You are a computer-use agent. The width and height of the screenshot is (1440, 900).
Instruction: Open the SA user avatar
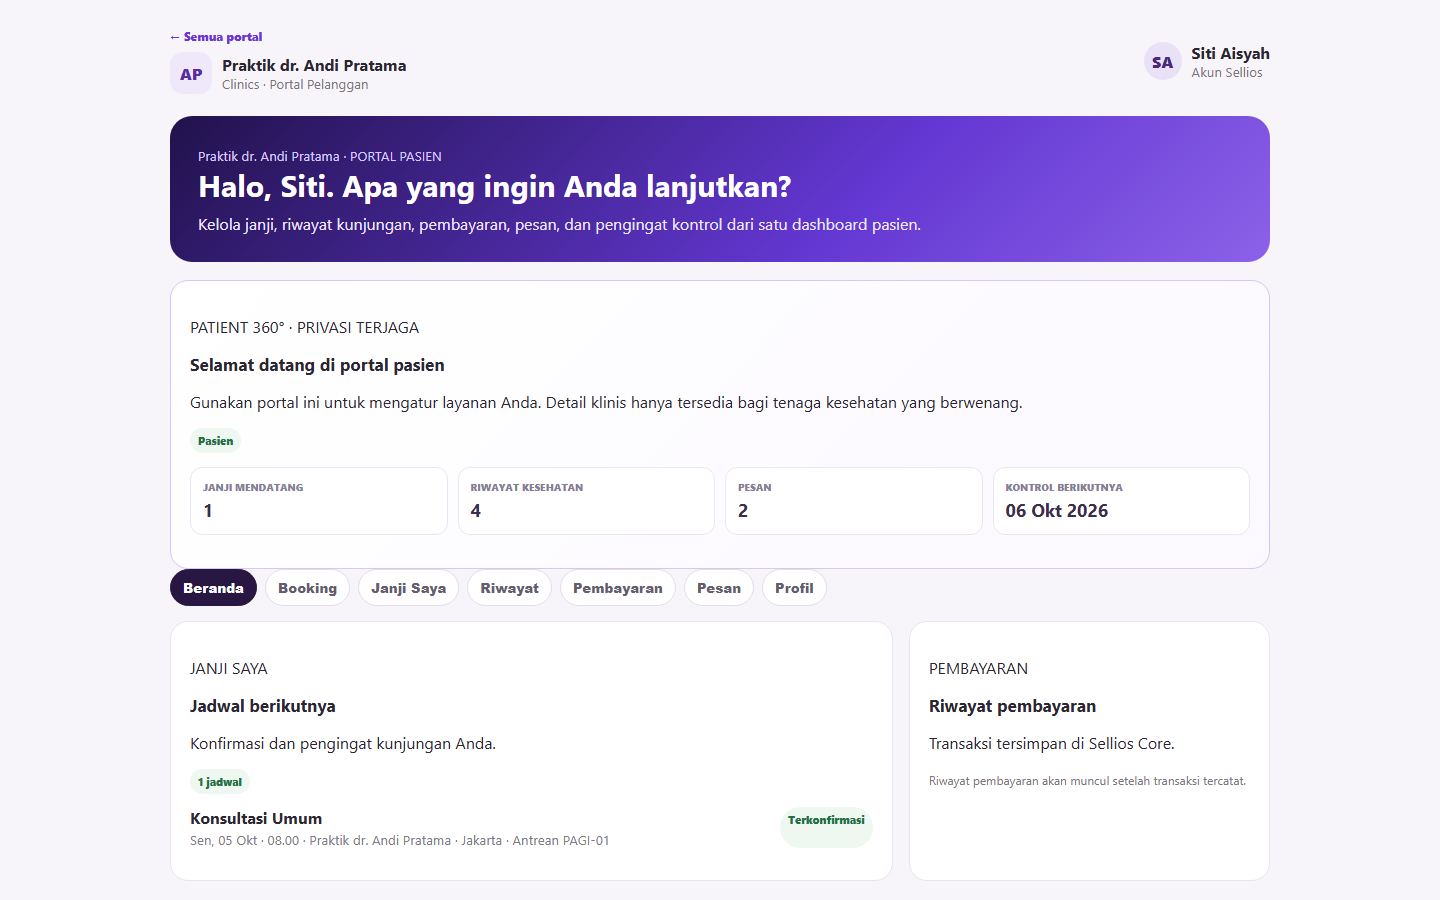tap(1162, 62)
